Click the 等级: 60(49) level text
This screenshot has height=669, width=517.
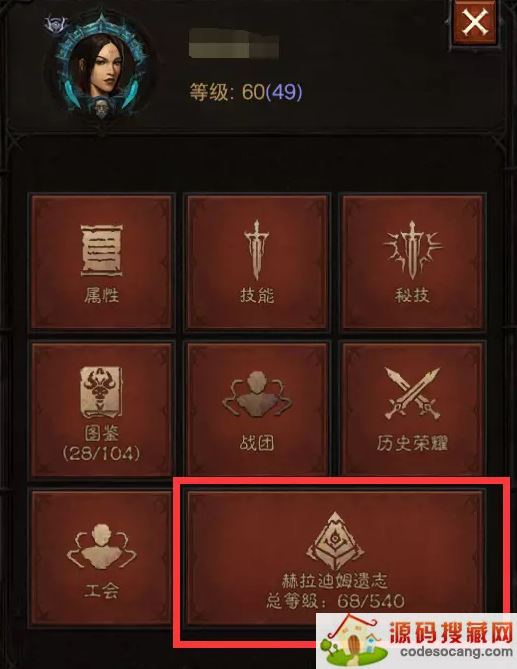pyautogui.click(x=246, y=91)
